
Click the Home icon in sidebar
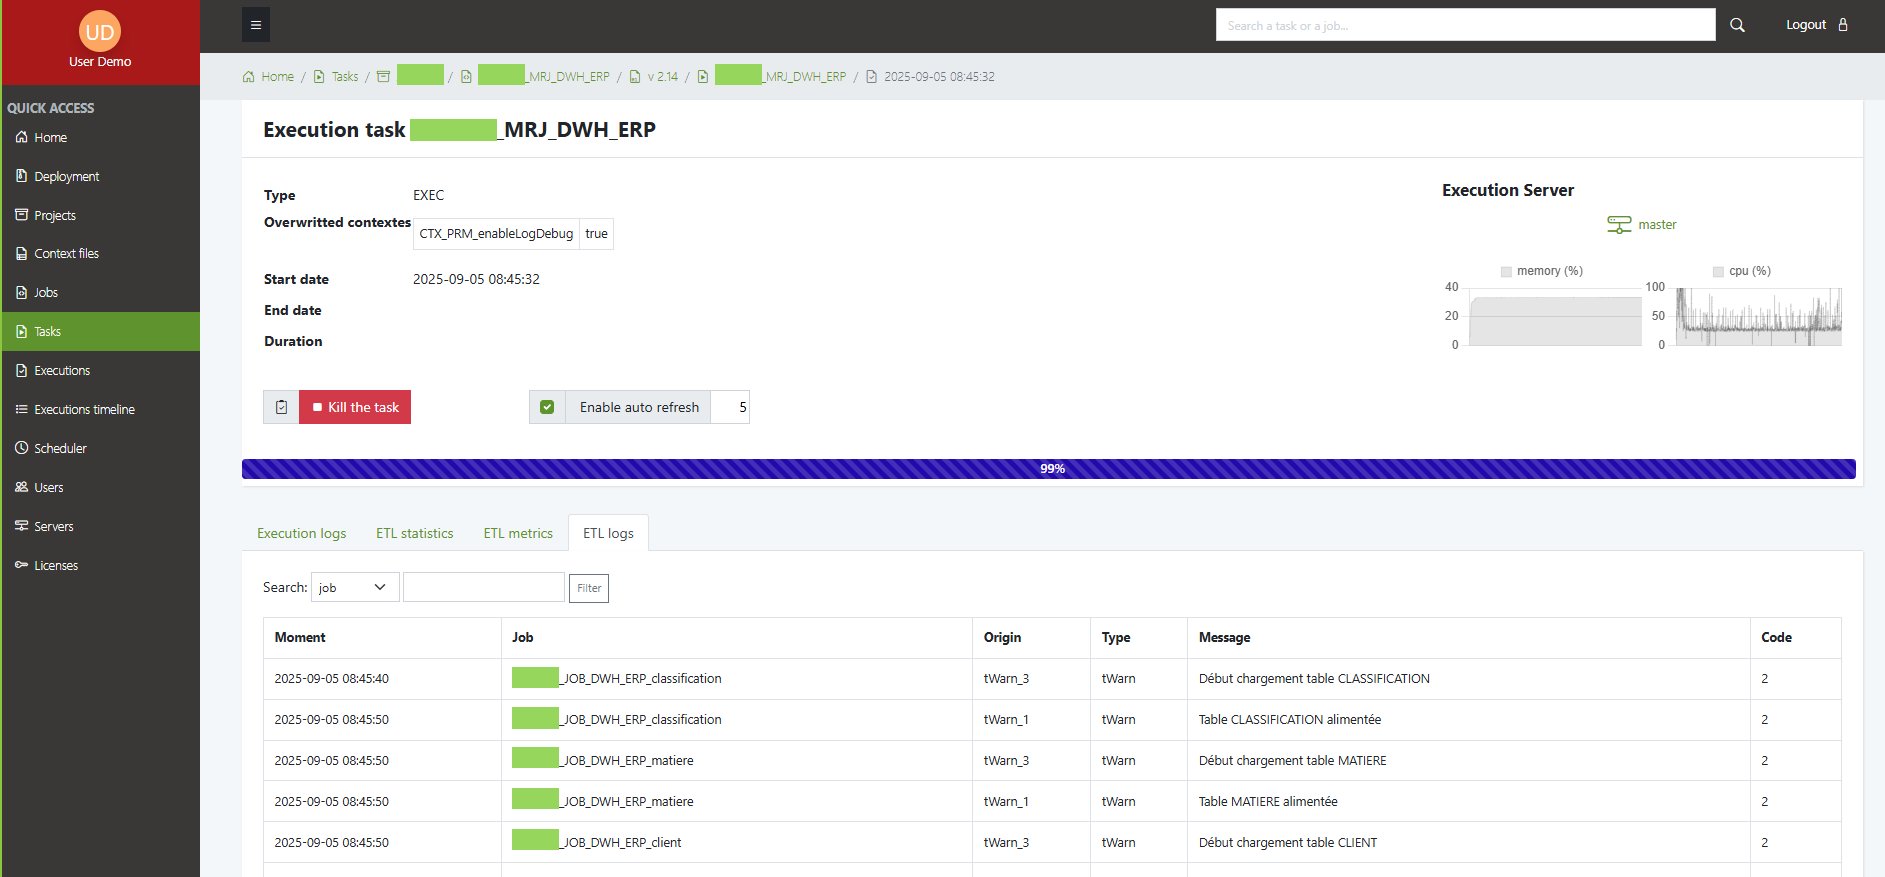pos(21,137)
